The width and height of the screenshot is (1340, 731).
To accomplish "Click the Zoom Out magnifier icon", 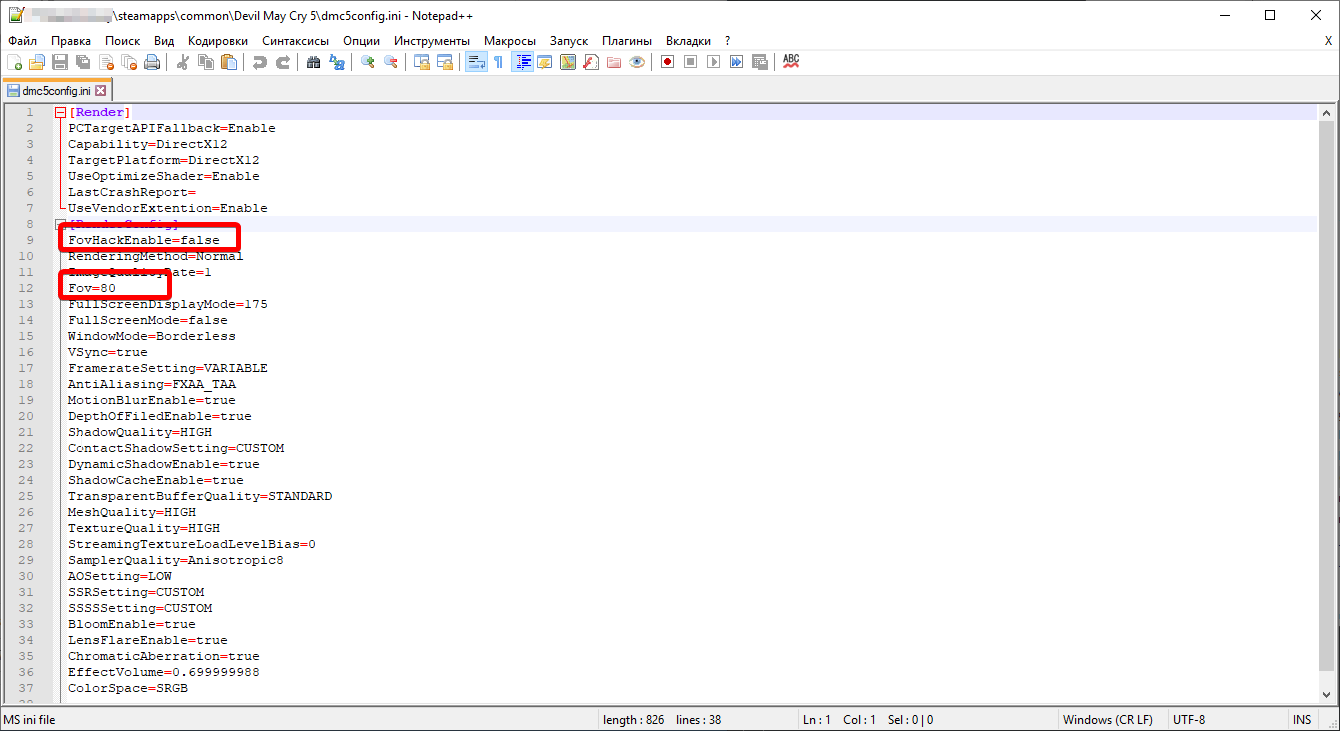I will coord(391,62).
